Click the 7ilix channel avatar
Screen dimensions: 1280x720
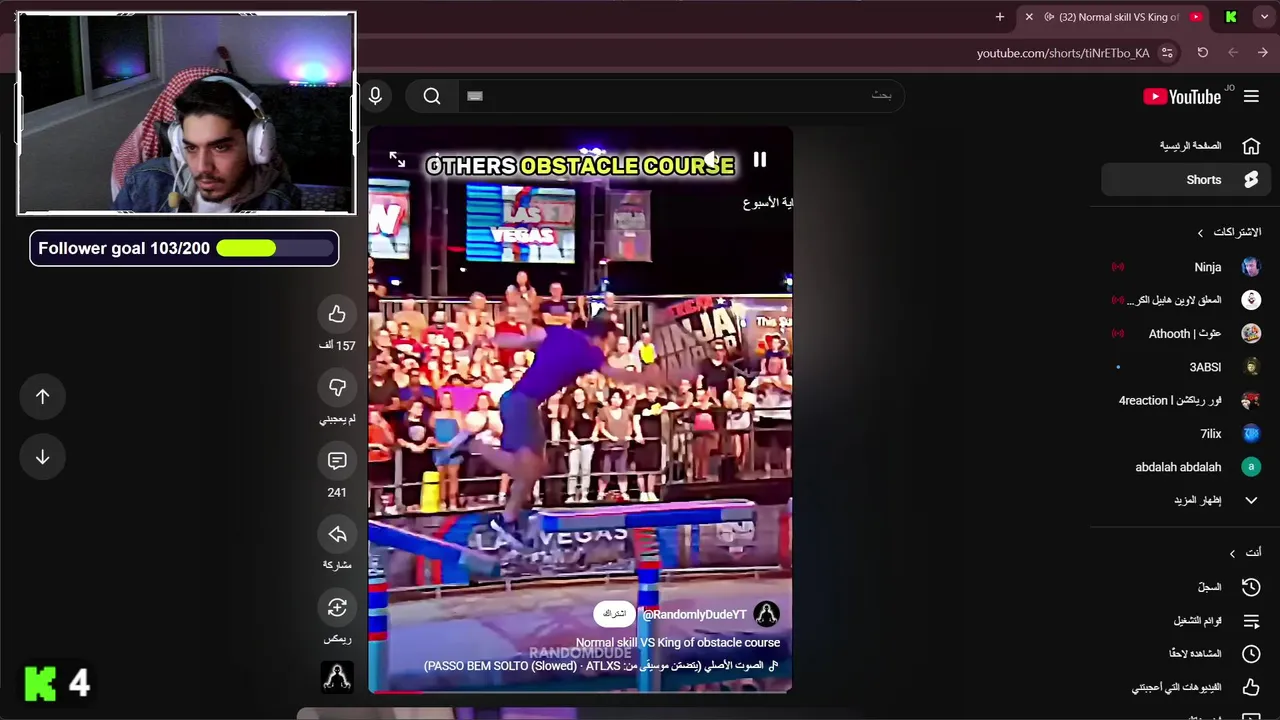click(1251, 434)
